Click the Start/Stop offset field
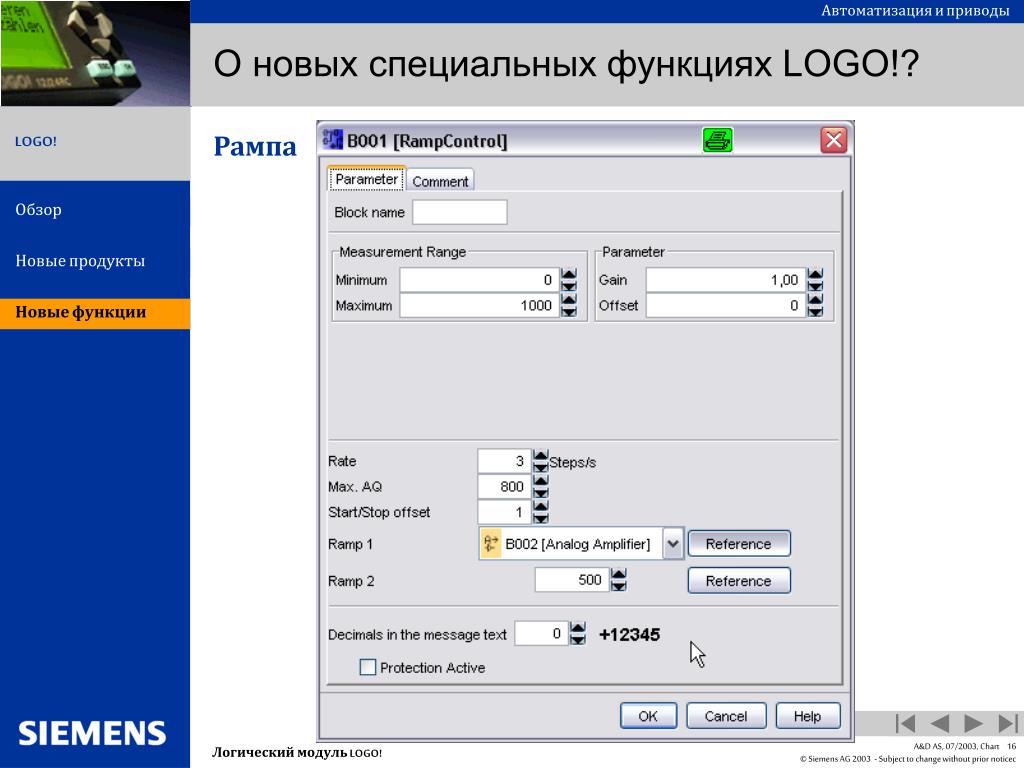This screenshot has height=768, width=1024. pos(504,512)
